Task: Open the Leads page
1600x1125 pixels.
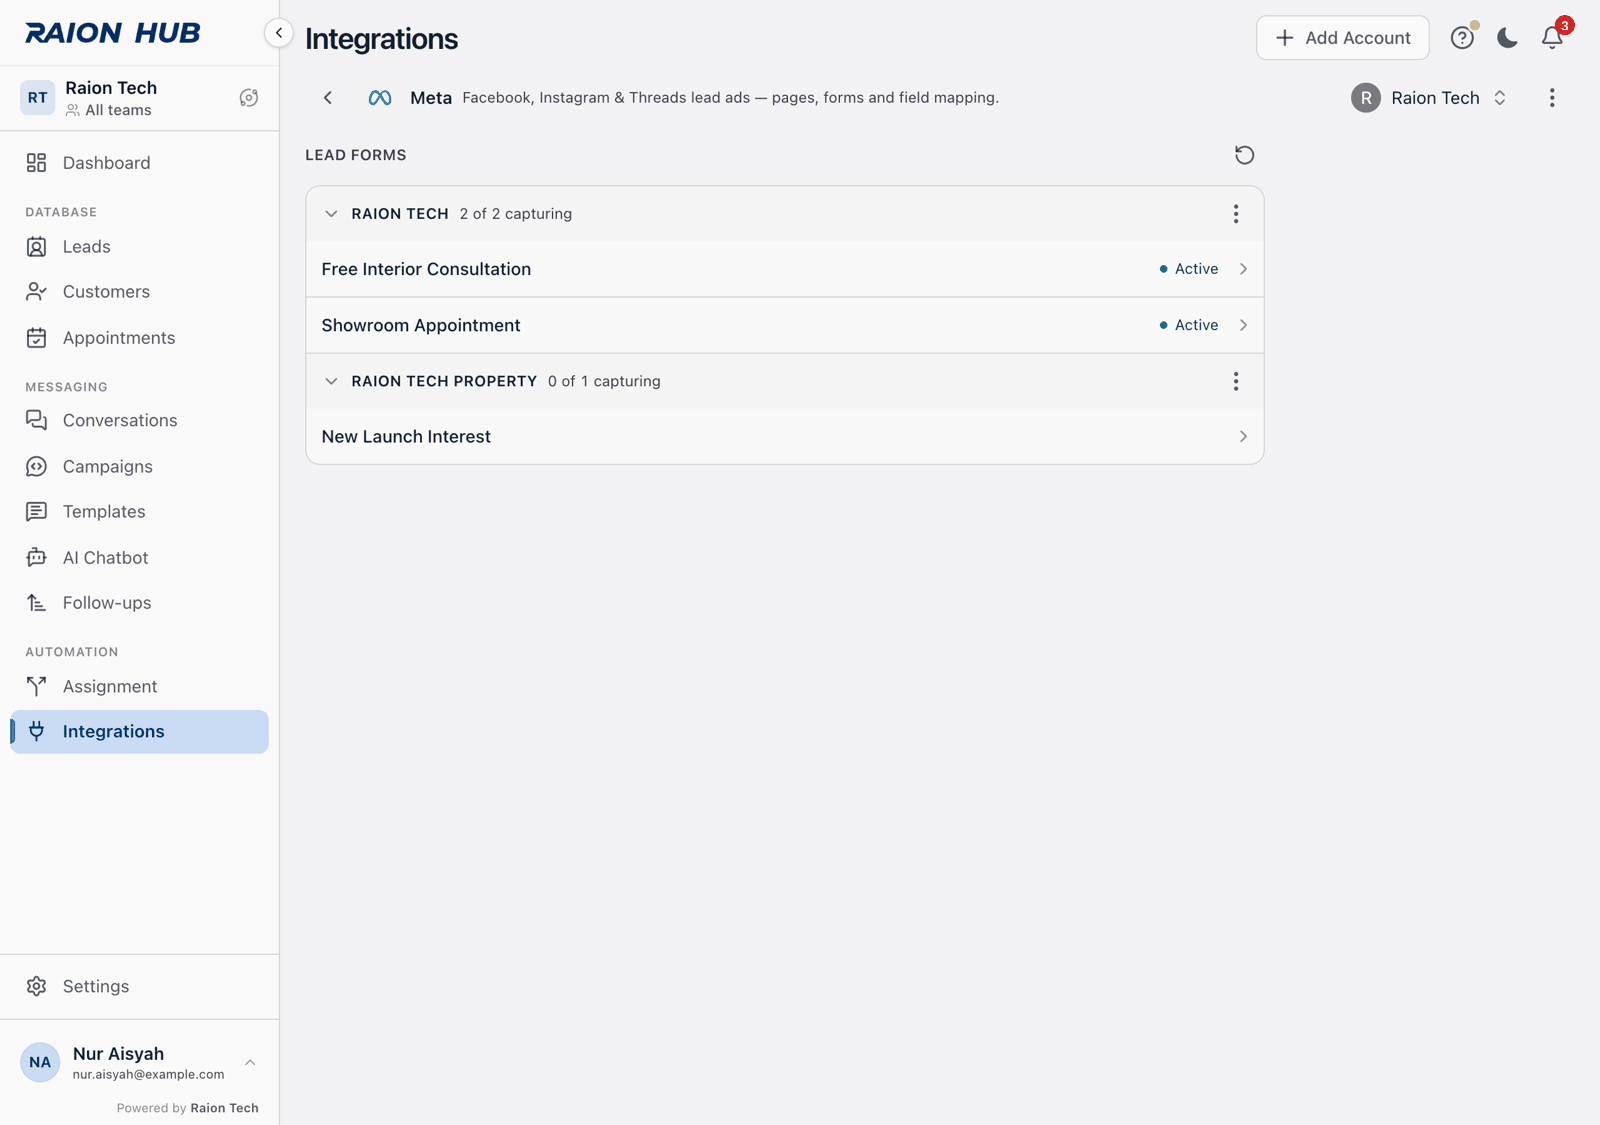Action: coord(139,247)
